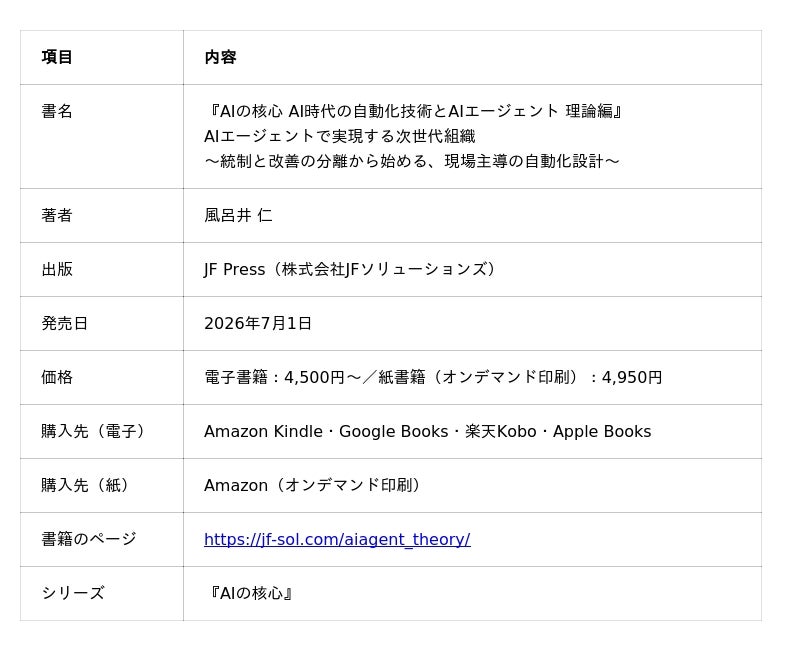The height and width of the screenshot is (651, 800).
Task: Click Amazon（オンデマンド印刷）in the paper purchase row
Action: [314, 485]
